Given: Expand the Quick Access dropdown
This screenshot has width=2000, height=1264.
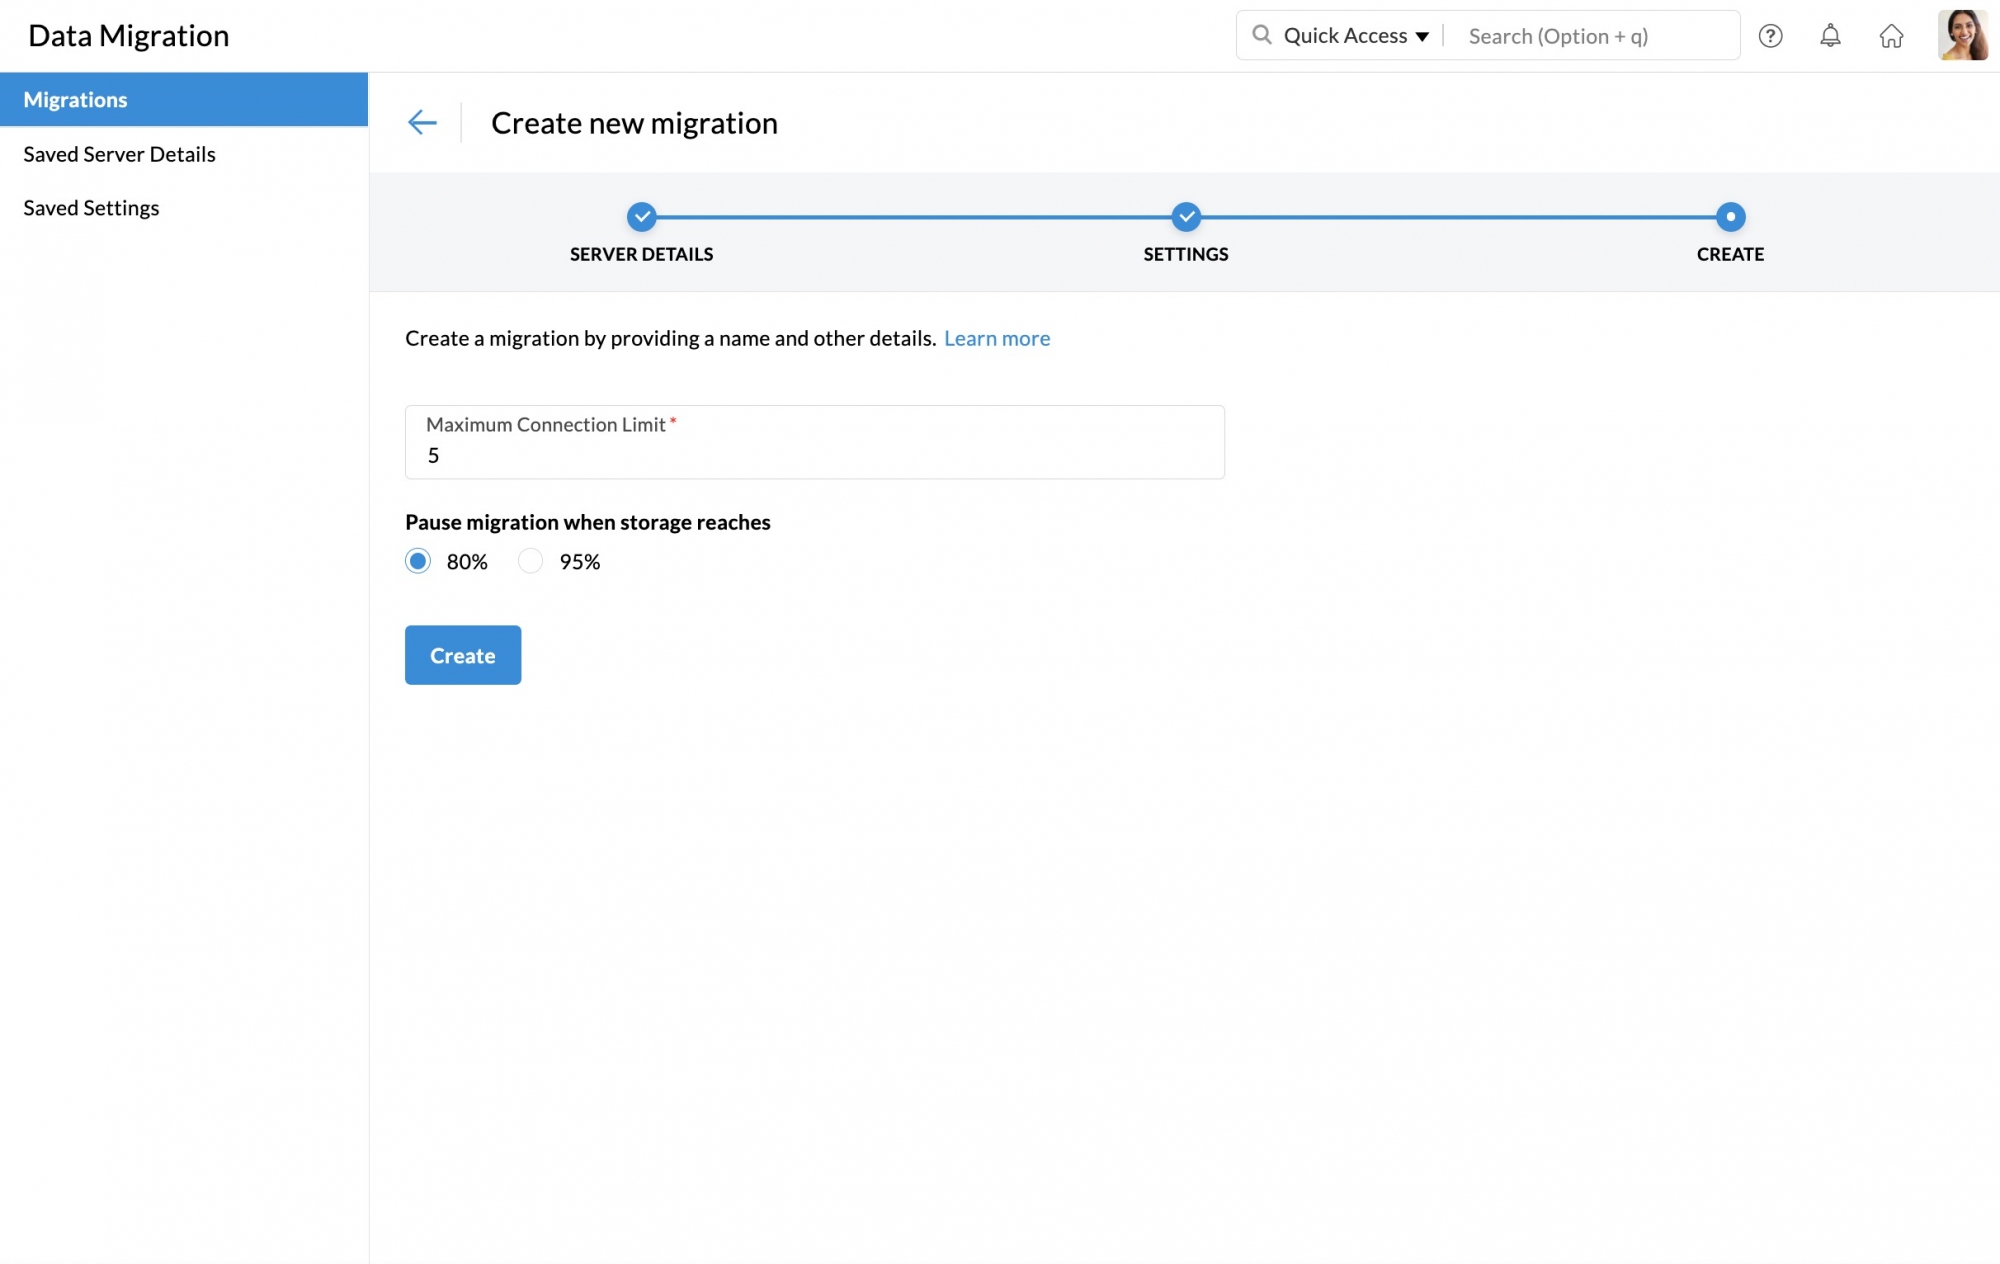Looking at the screenshot, I should point(1355,36).
